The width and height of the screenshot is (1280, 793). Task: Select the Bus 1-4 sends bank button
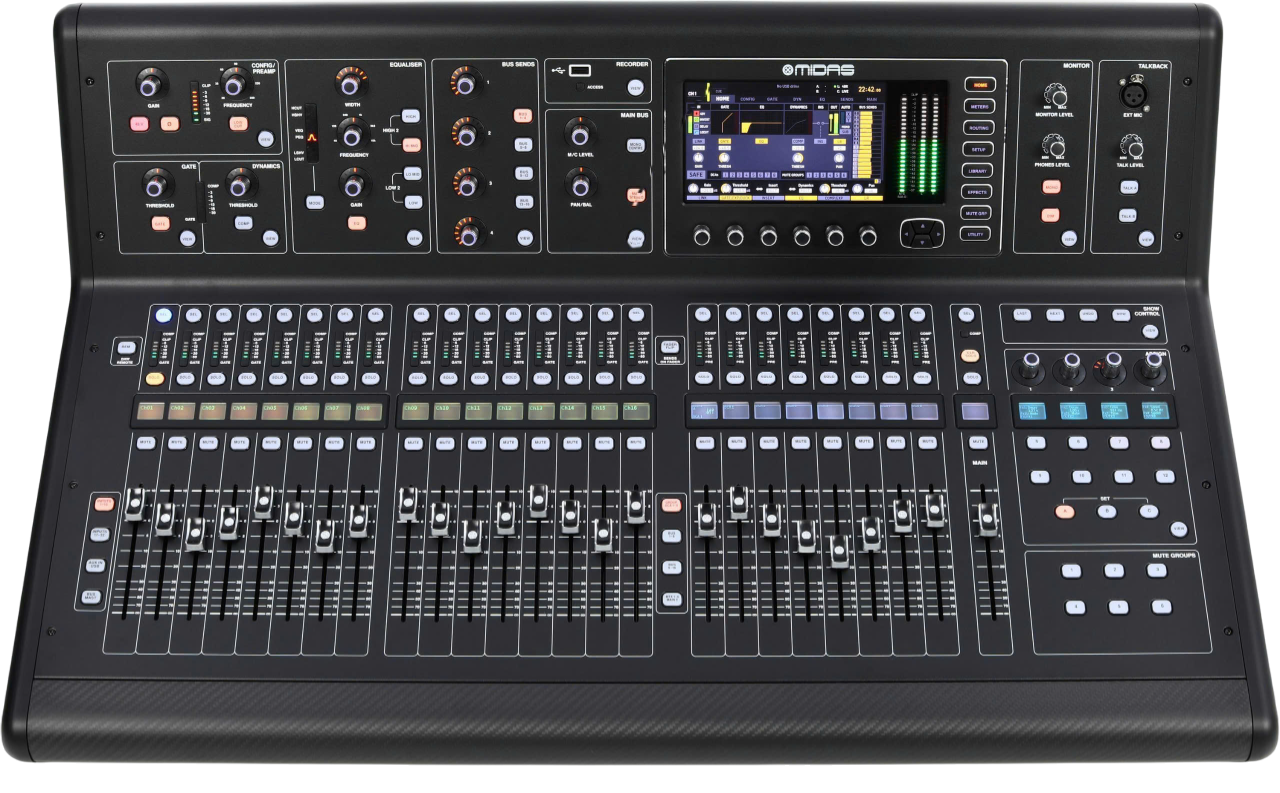[x=523, y=115]
